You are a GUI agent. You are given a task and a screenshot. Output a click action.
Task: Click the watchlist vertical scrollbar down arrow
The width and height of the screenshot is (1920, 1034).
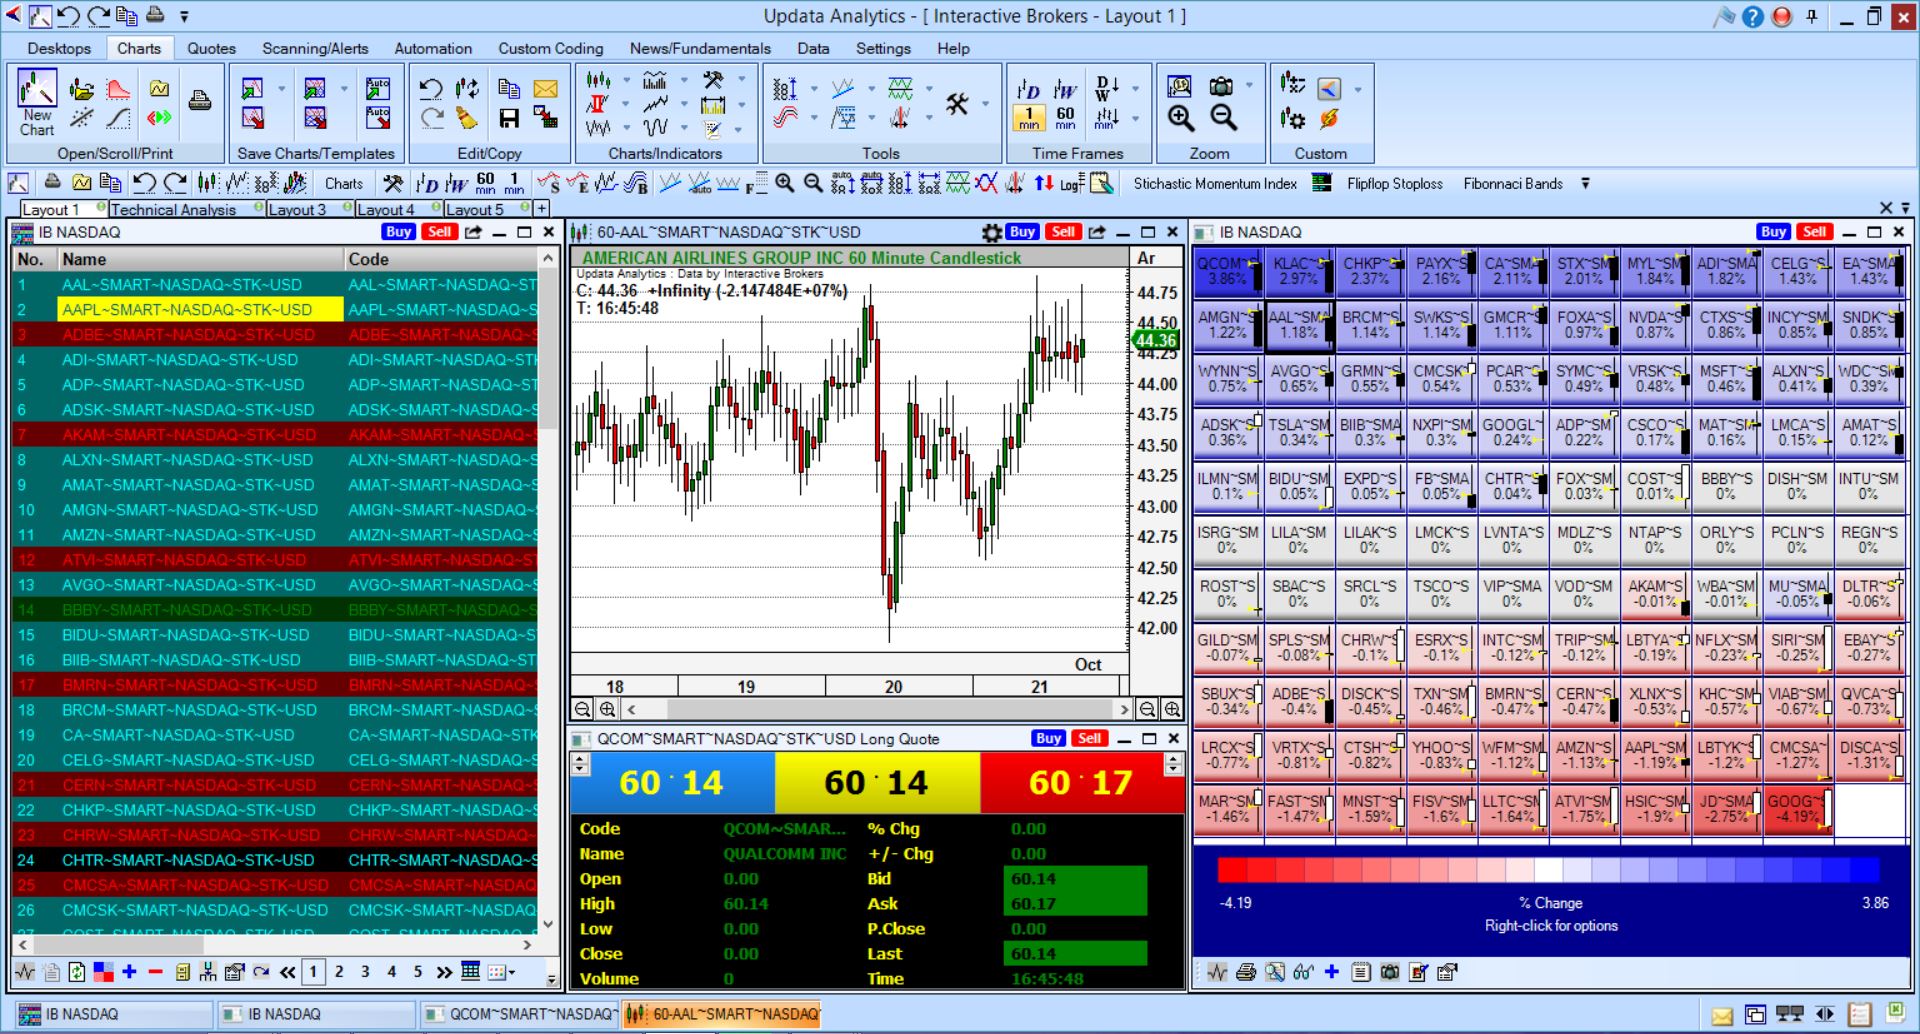point(547,924)
